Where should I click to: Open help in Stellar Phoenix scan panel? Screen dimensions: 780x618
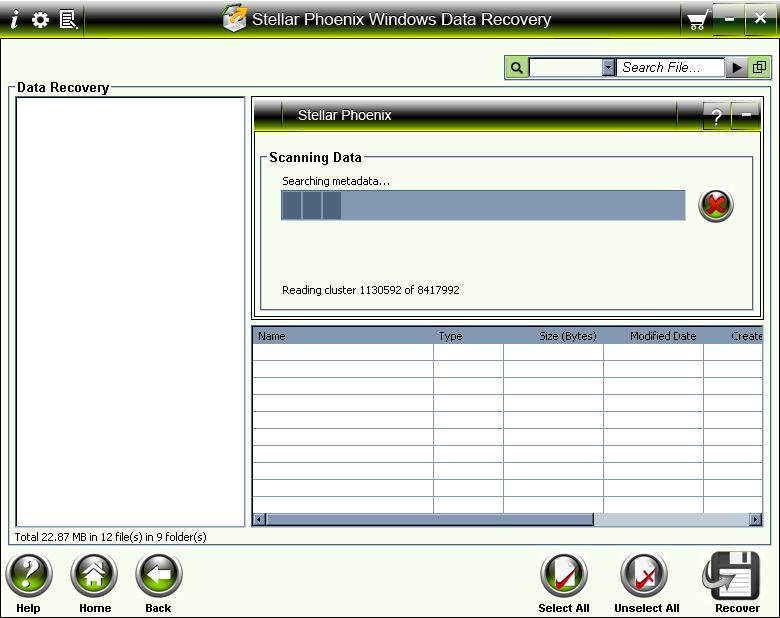[x=716, y=116]
